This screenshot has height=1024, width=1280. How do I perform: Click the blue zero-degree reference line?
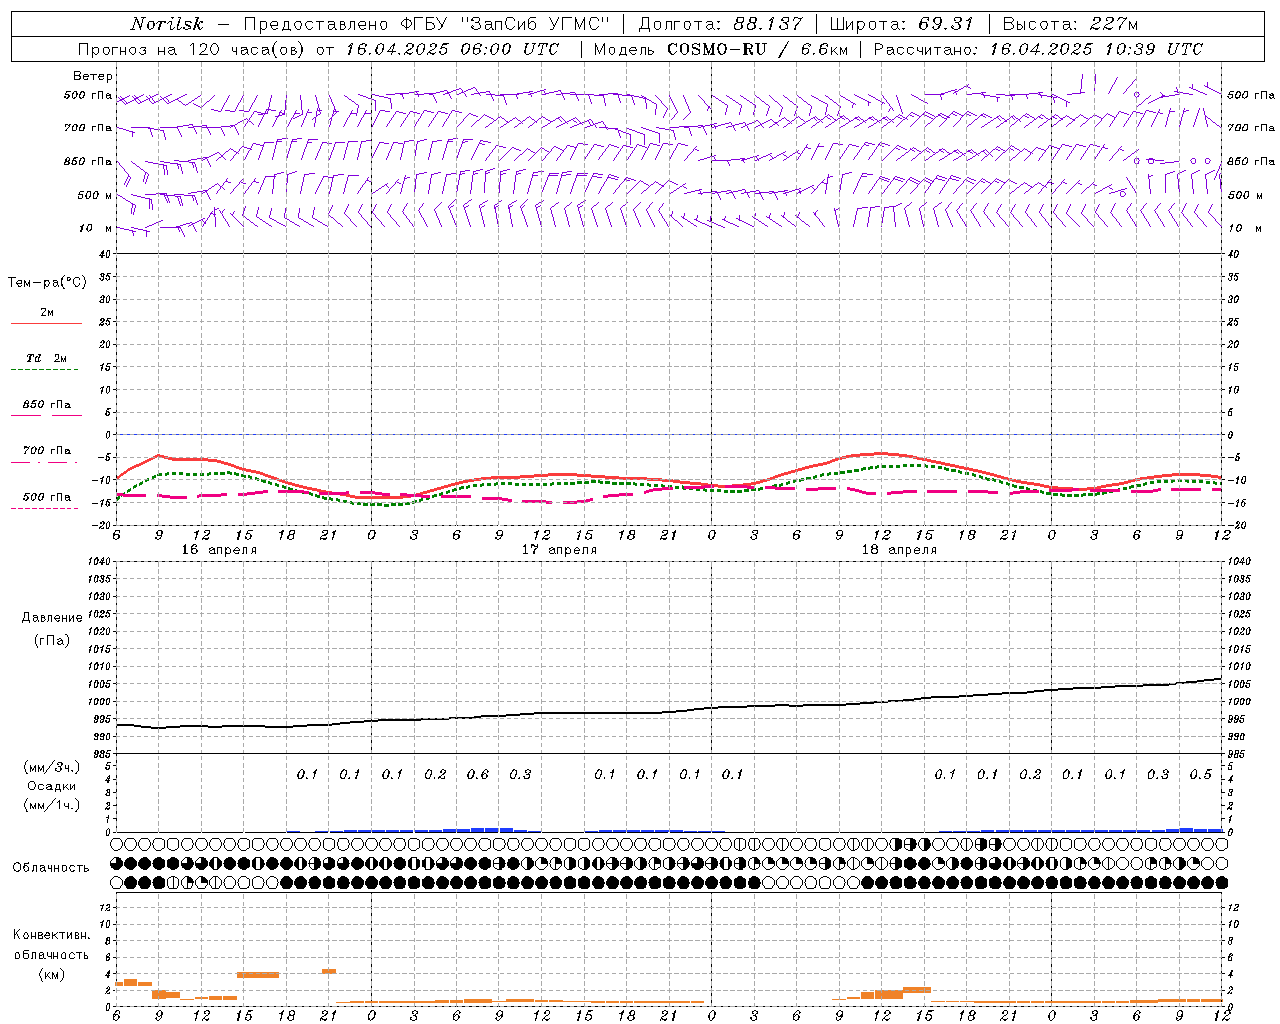668,434
